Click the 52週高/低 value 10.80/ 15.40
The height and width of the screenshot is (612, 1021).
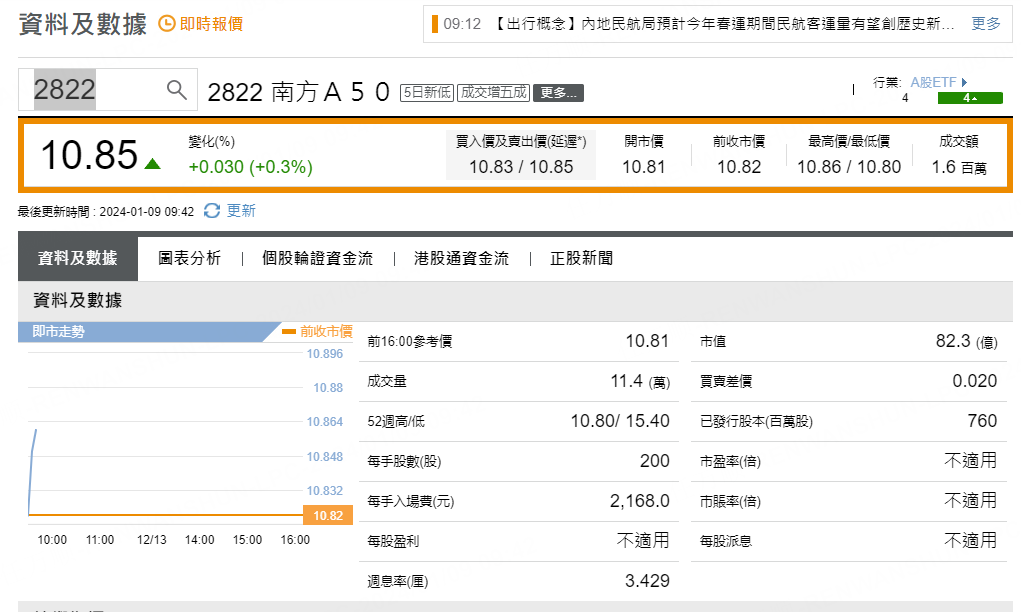620,421
